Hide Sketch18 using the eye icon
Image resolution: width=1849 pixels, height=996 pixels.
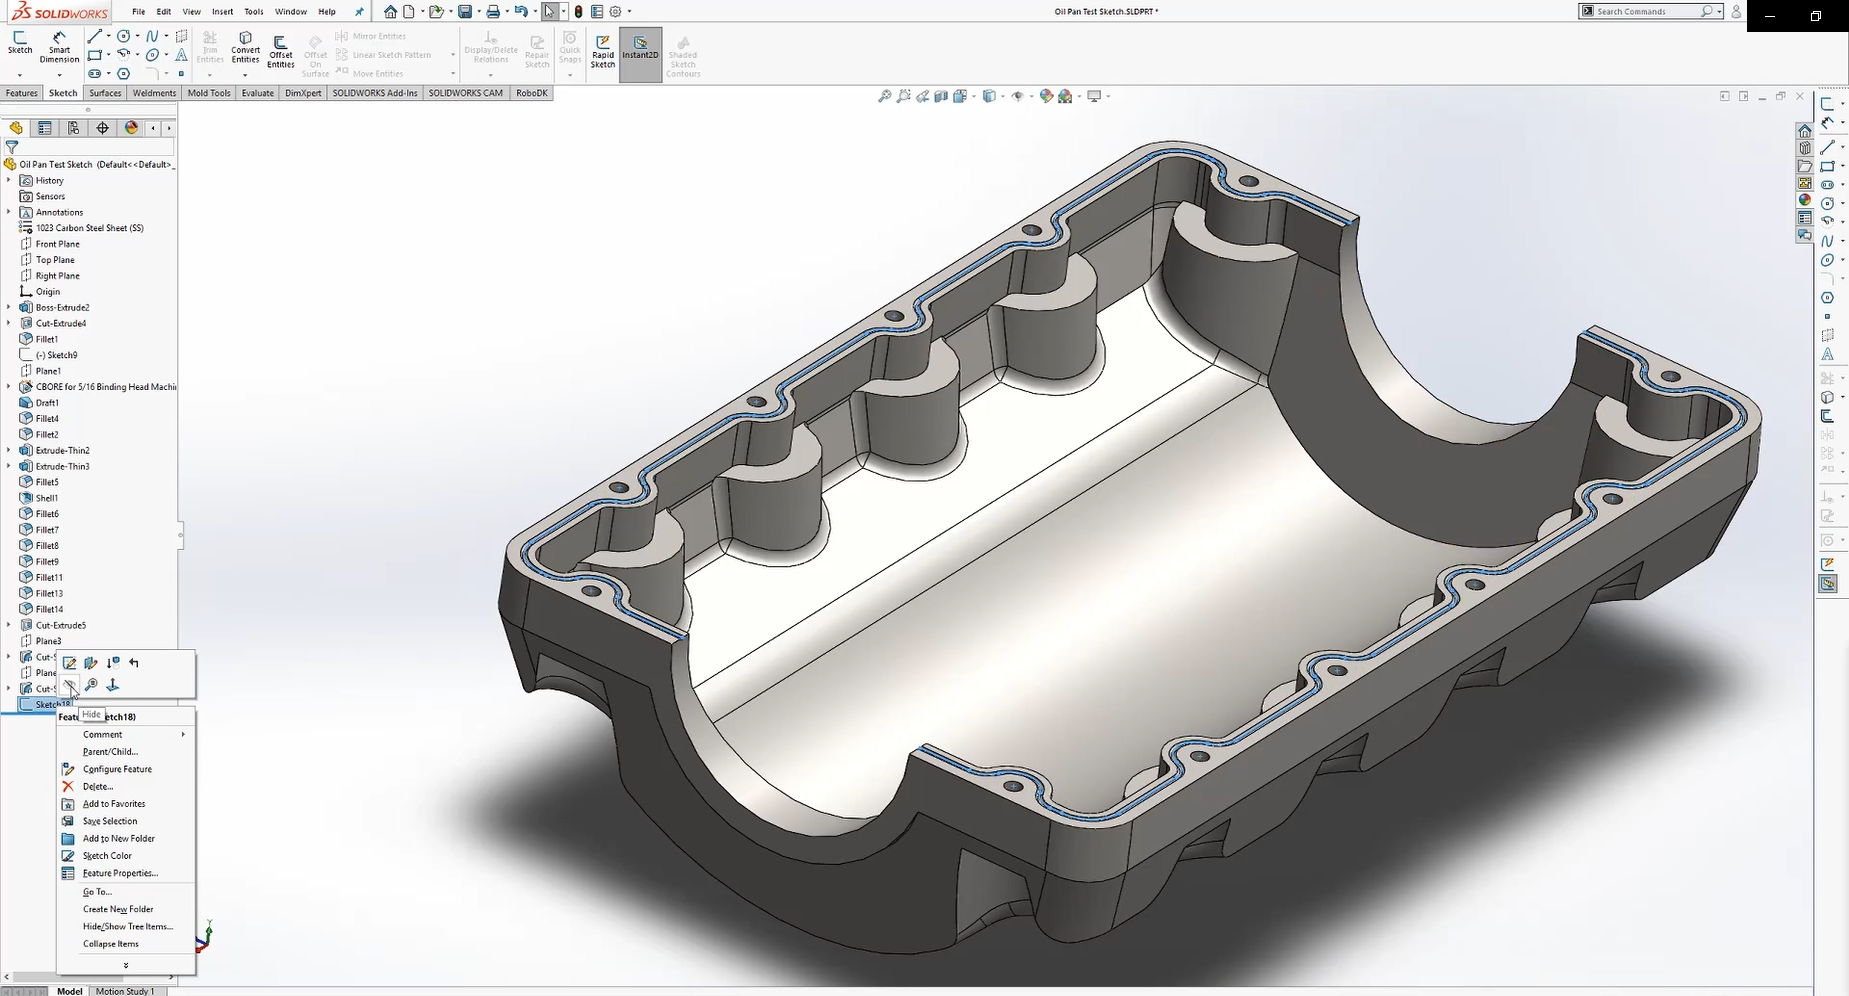69,685
